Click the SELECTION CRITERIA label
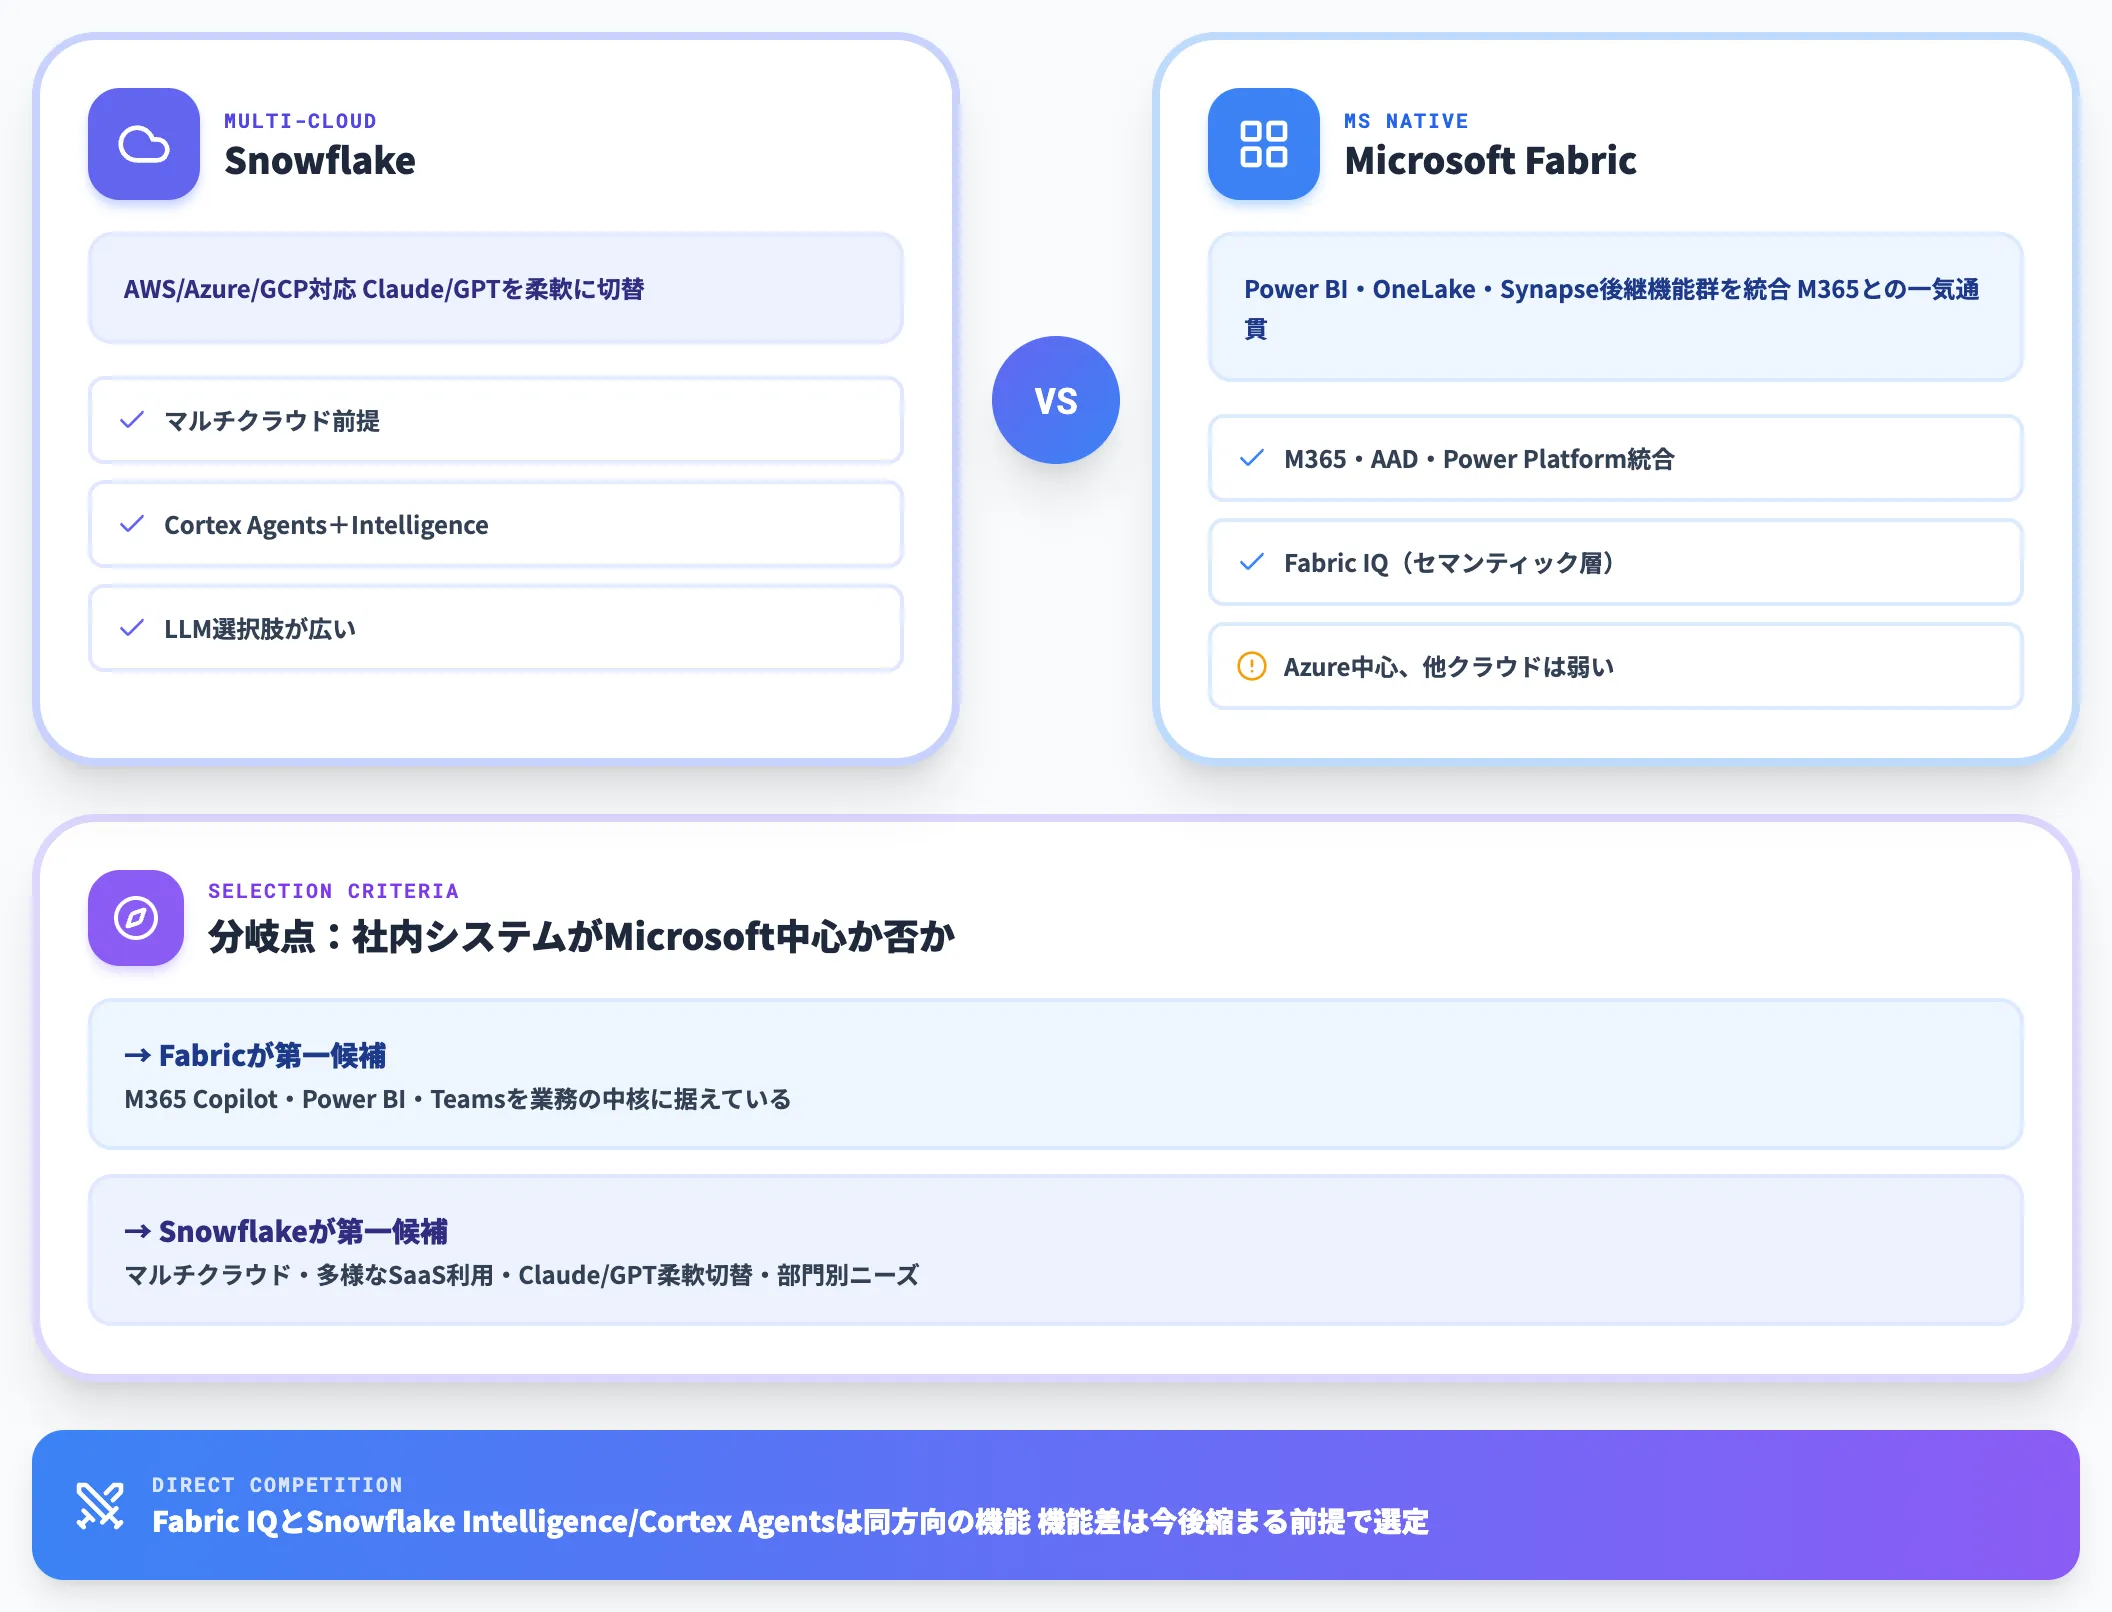This screenshot has width=2112, height=1612. 333,891
